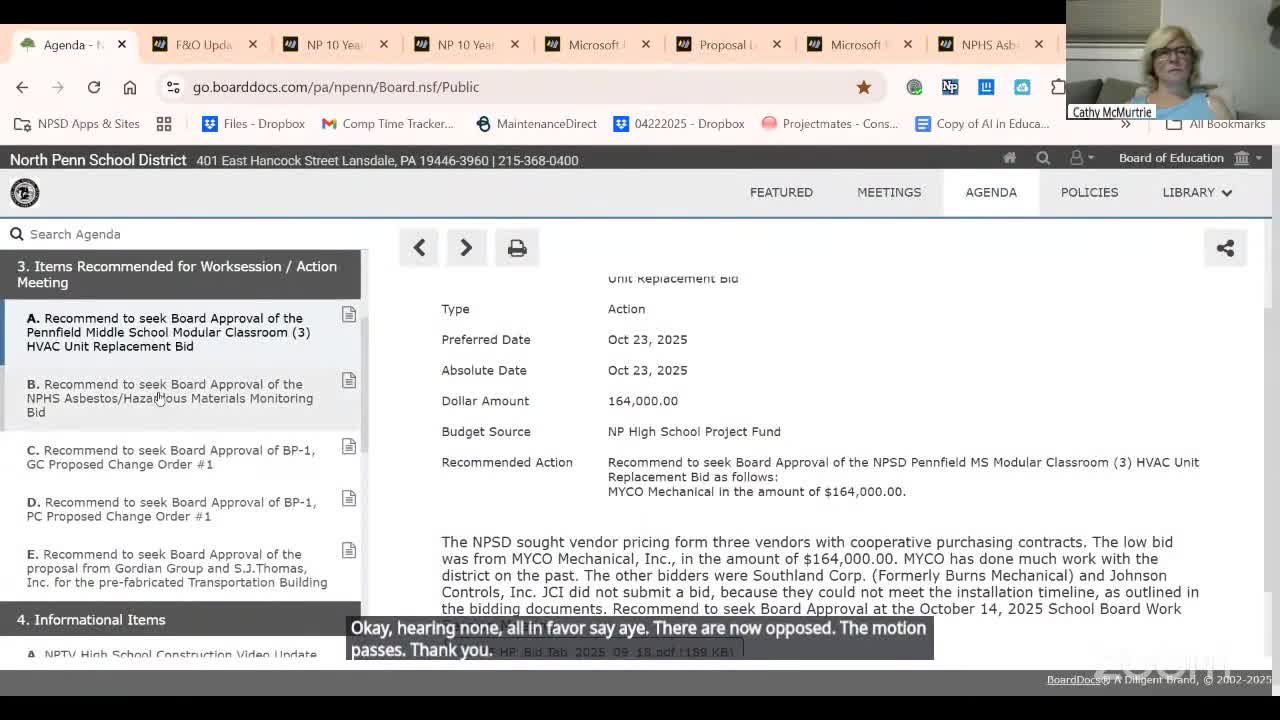Viewport: 1280px width, 720px height.
Task: Open document icon for item B NPHS Asbestos
Action: 349,381
